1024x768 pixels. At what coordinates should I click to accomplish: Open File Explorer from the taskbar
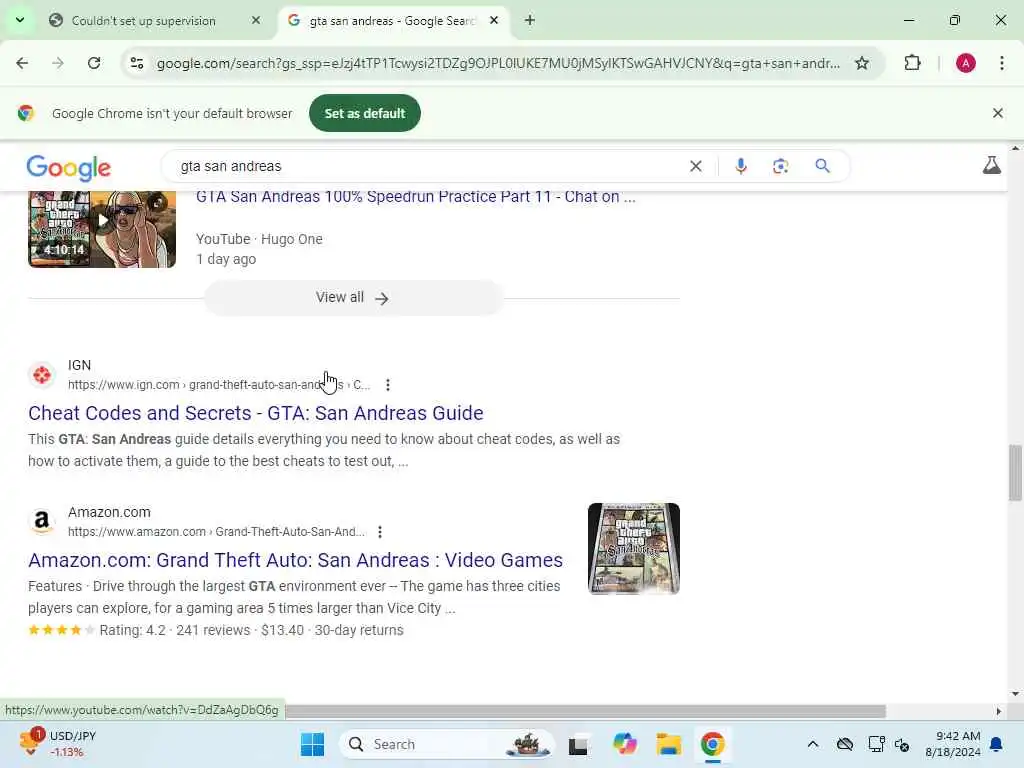[x=669, y=744]
